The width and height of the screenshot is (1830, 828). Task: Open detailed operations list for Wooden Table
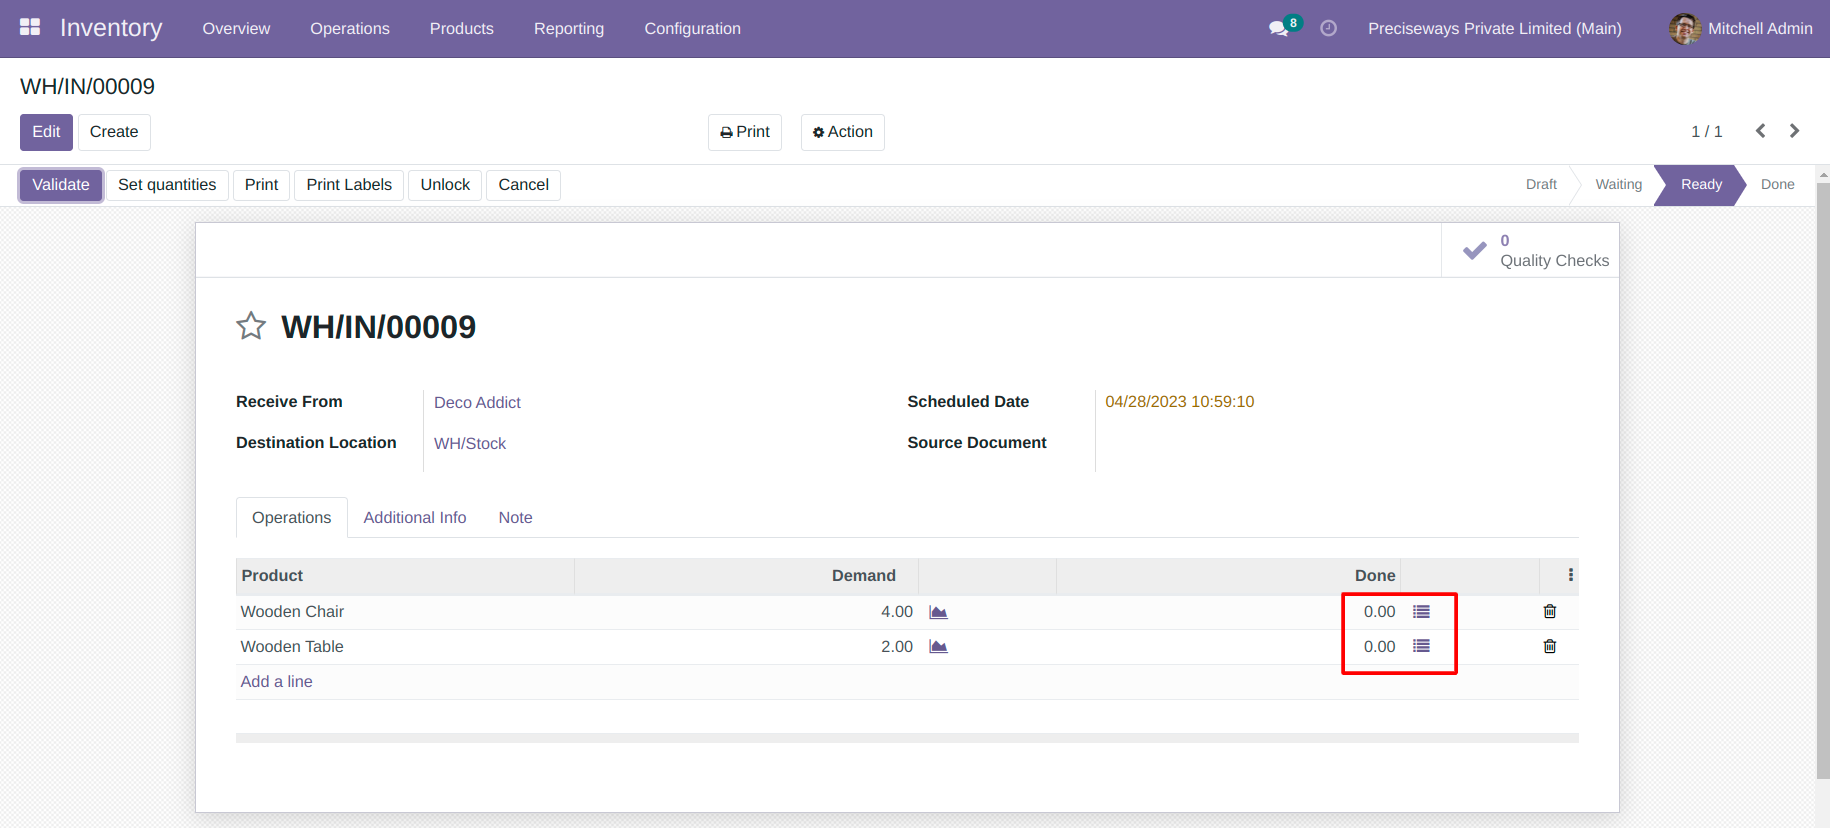pyautogui.click(x=1421, y=647)
